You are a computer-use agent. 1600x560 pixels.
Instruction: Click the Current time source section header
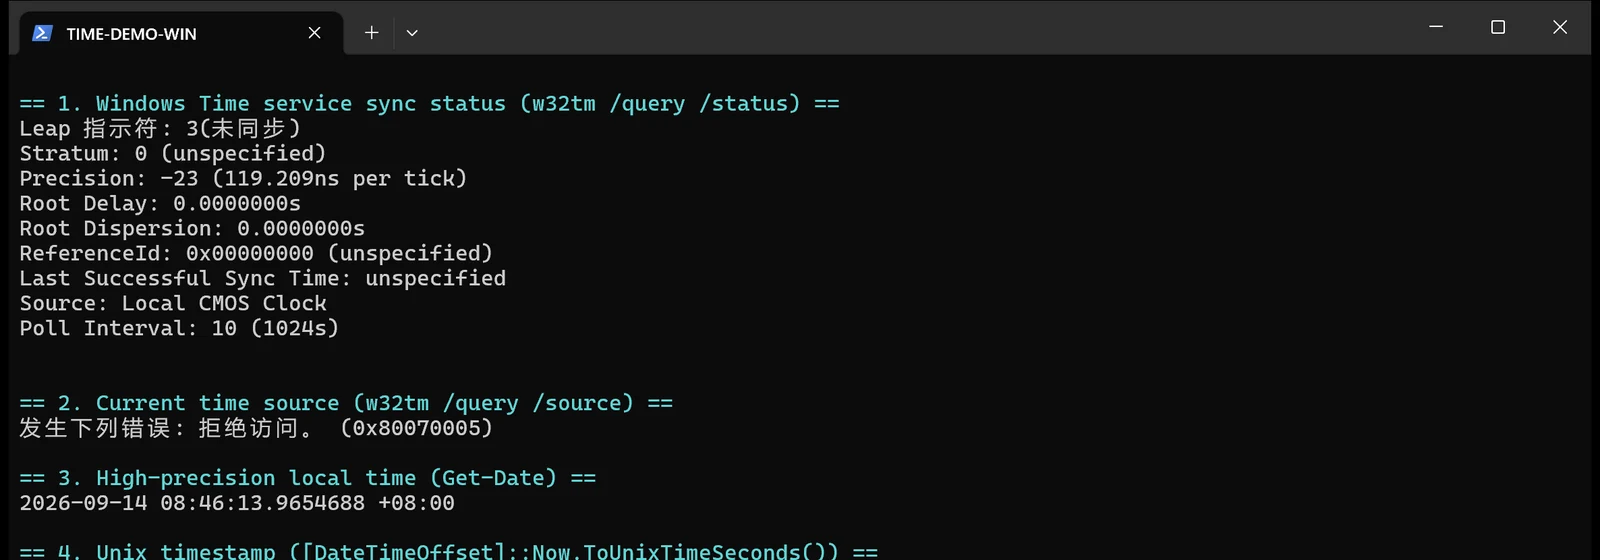(346, 404)
